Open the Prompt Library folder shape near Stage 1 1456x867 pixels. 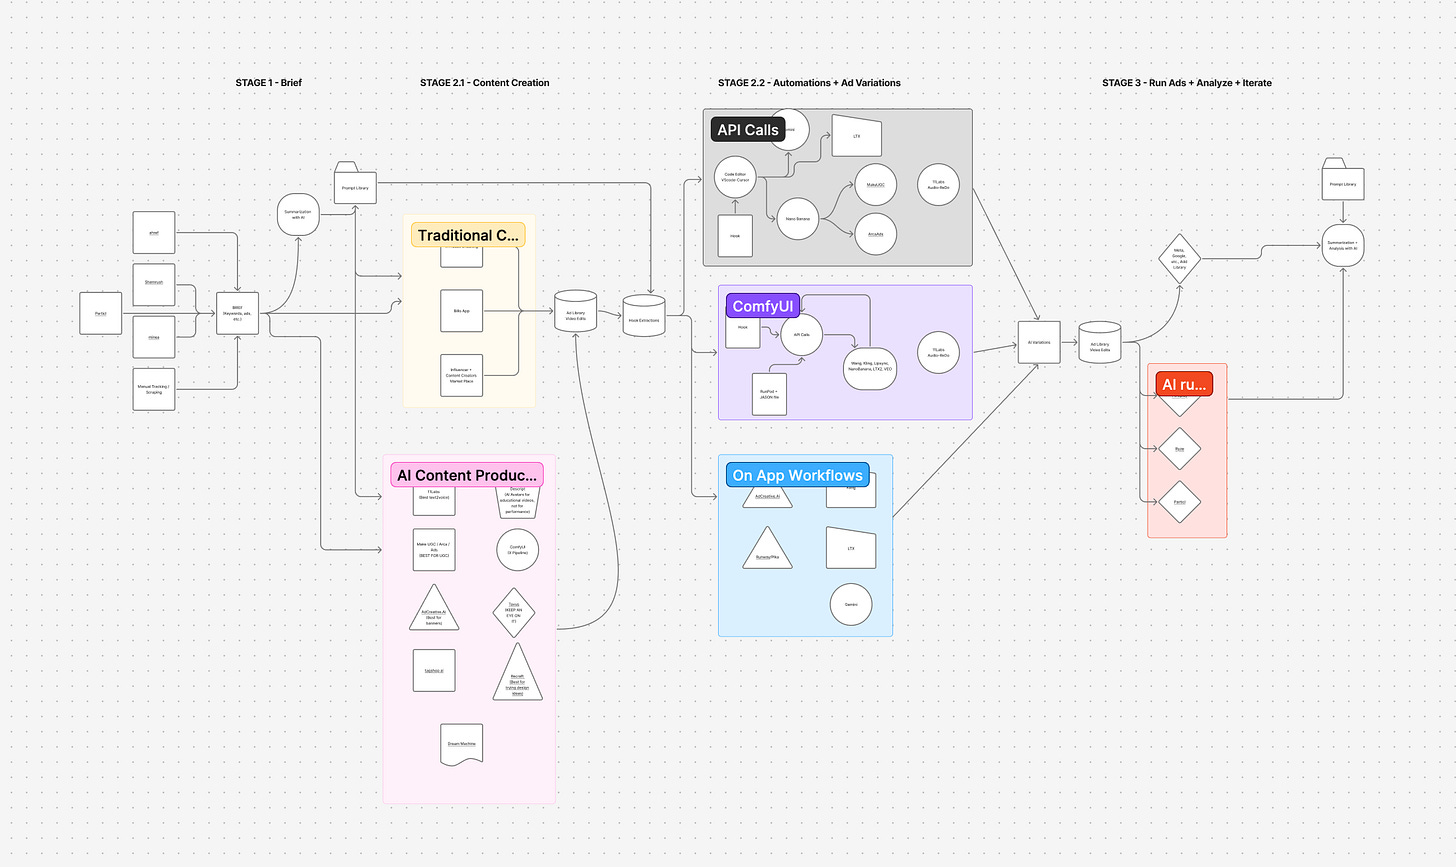coord(355,187)
